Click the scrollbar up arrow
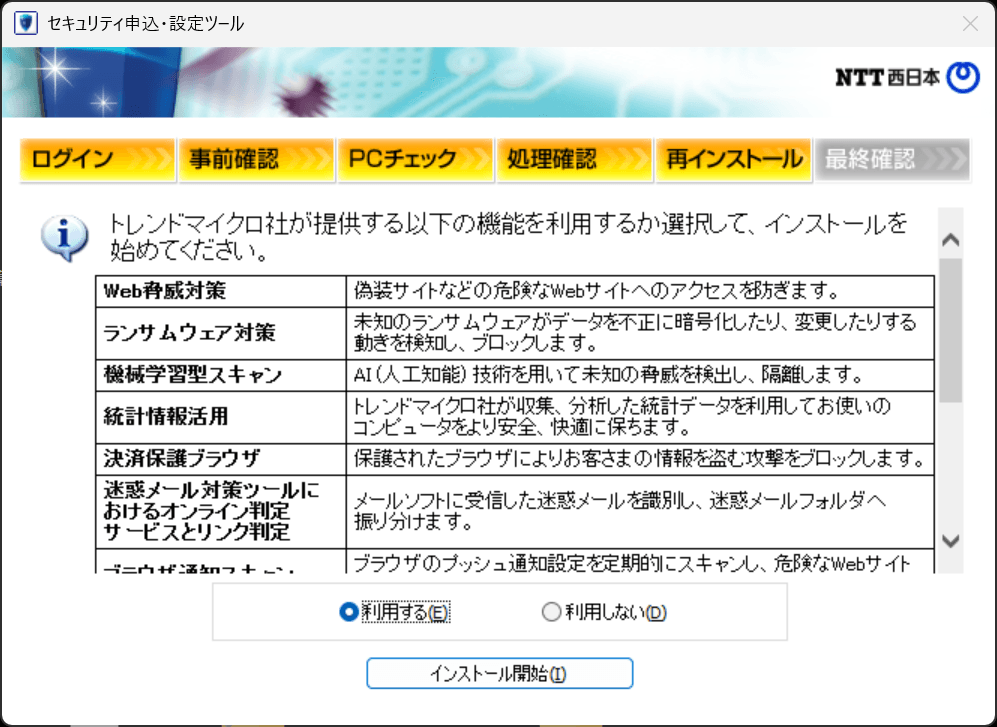Screen dimensions: 997x727 [949, 240]
